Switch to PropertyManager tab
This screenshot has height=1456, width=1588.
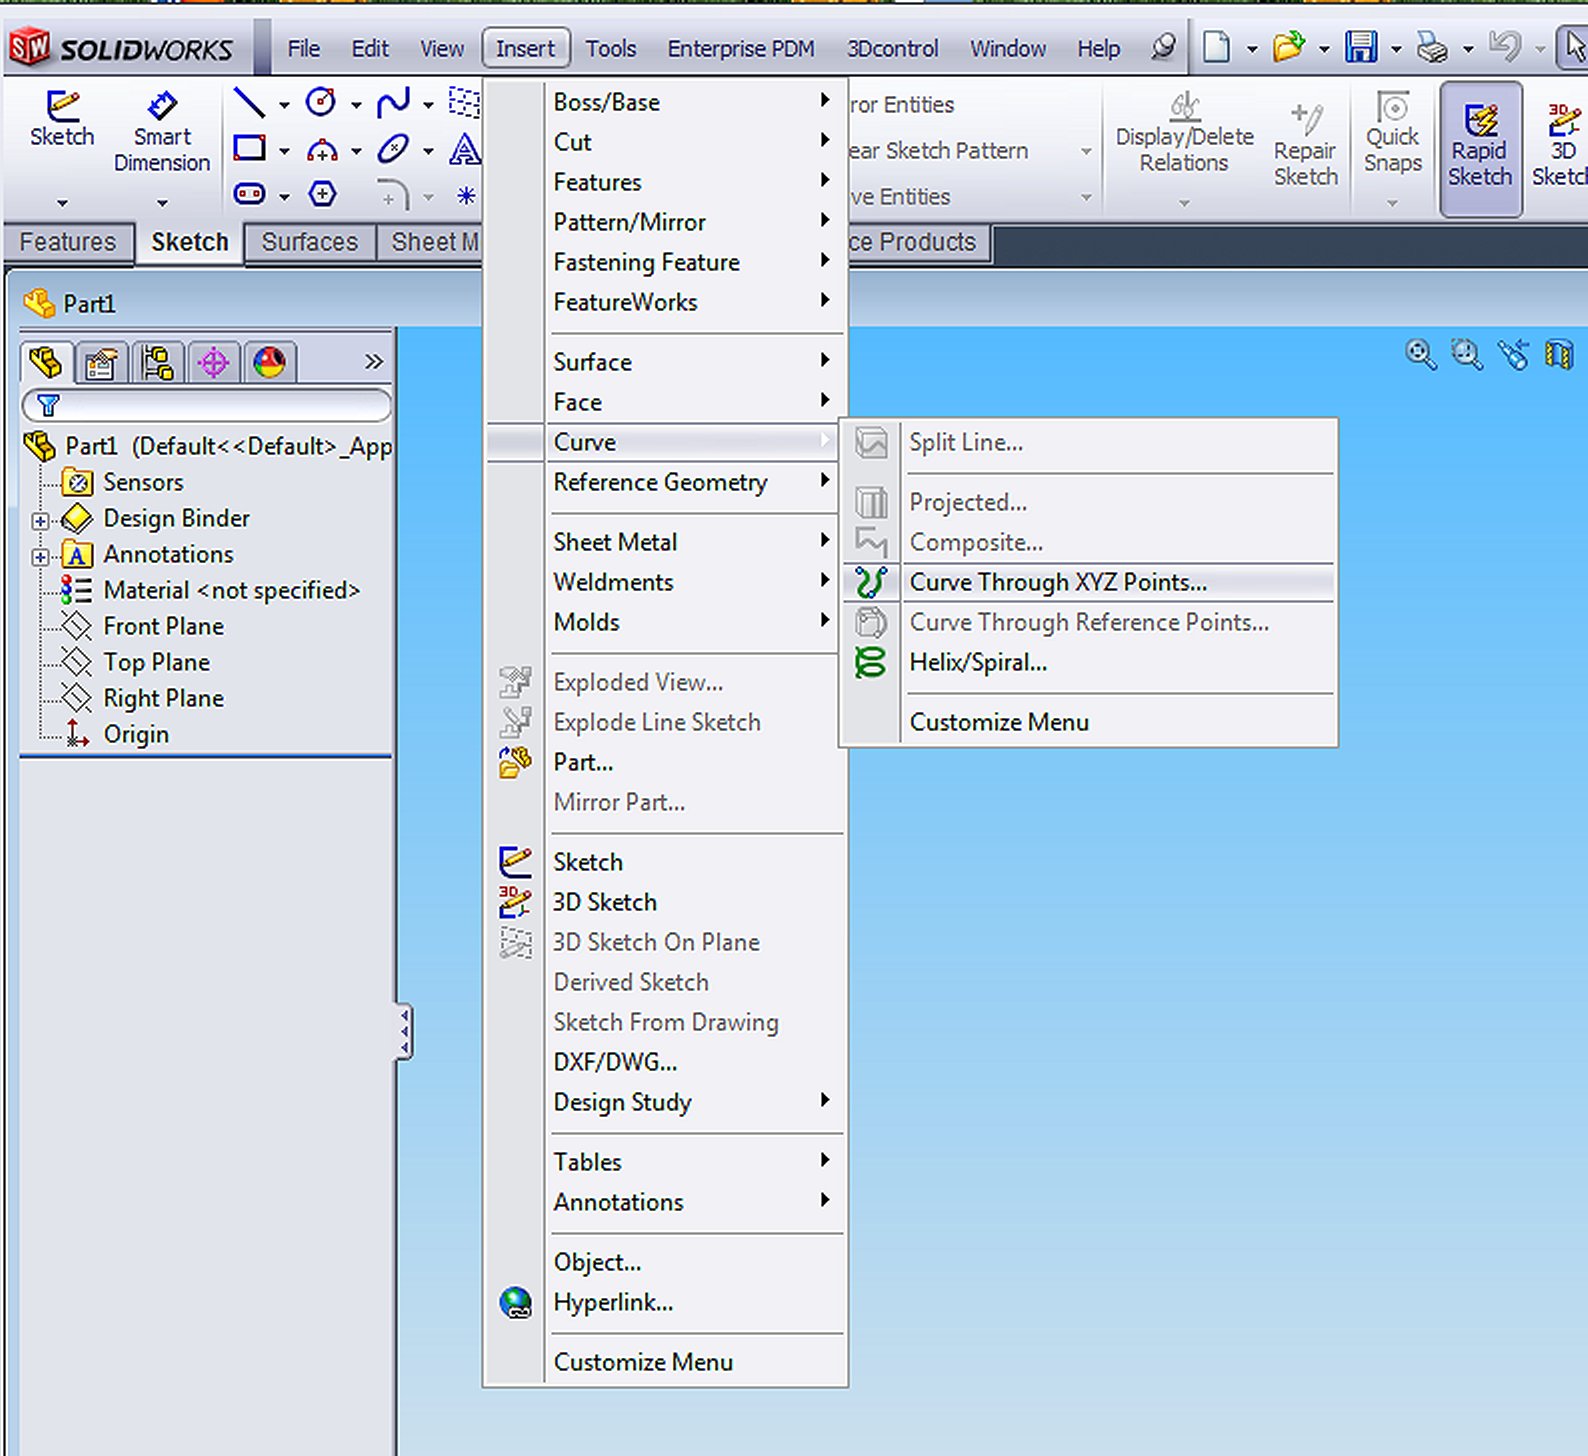pos(100,362)
